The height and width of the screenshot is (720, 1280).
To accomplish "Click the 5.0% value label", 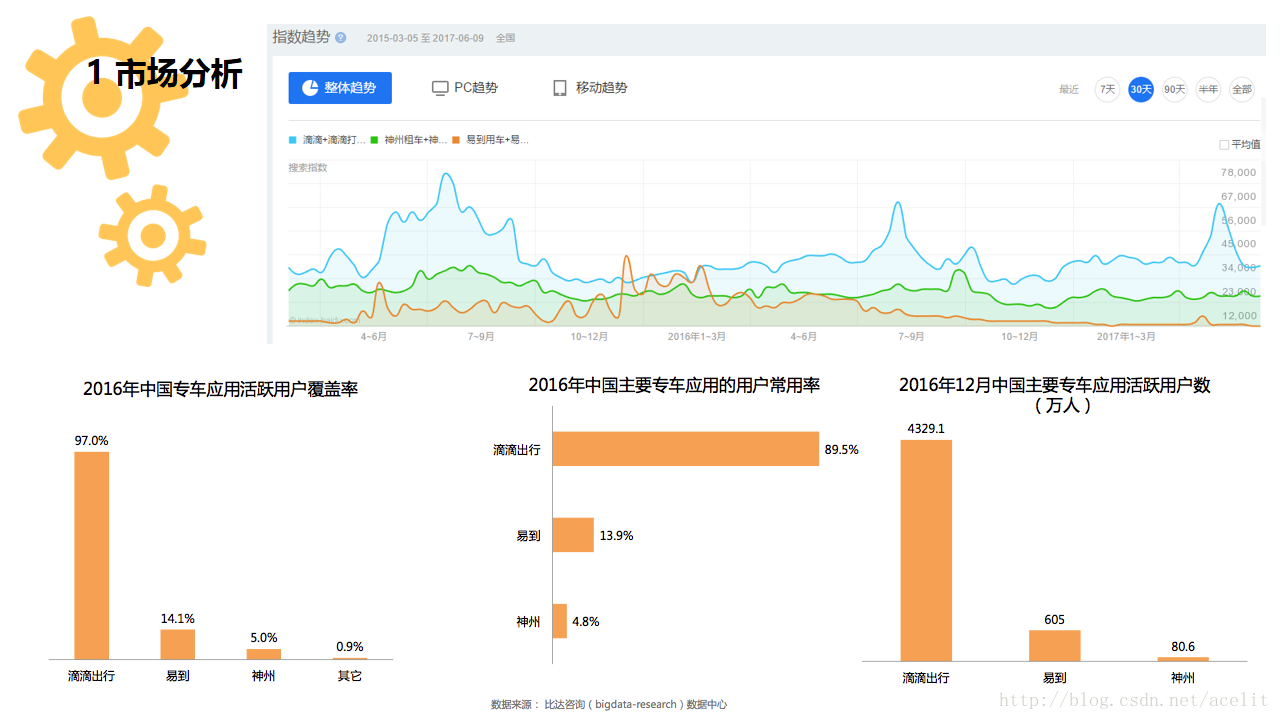I will coord(264,638).
